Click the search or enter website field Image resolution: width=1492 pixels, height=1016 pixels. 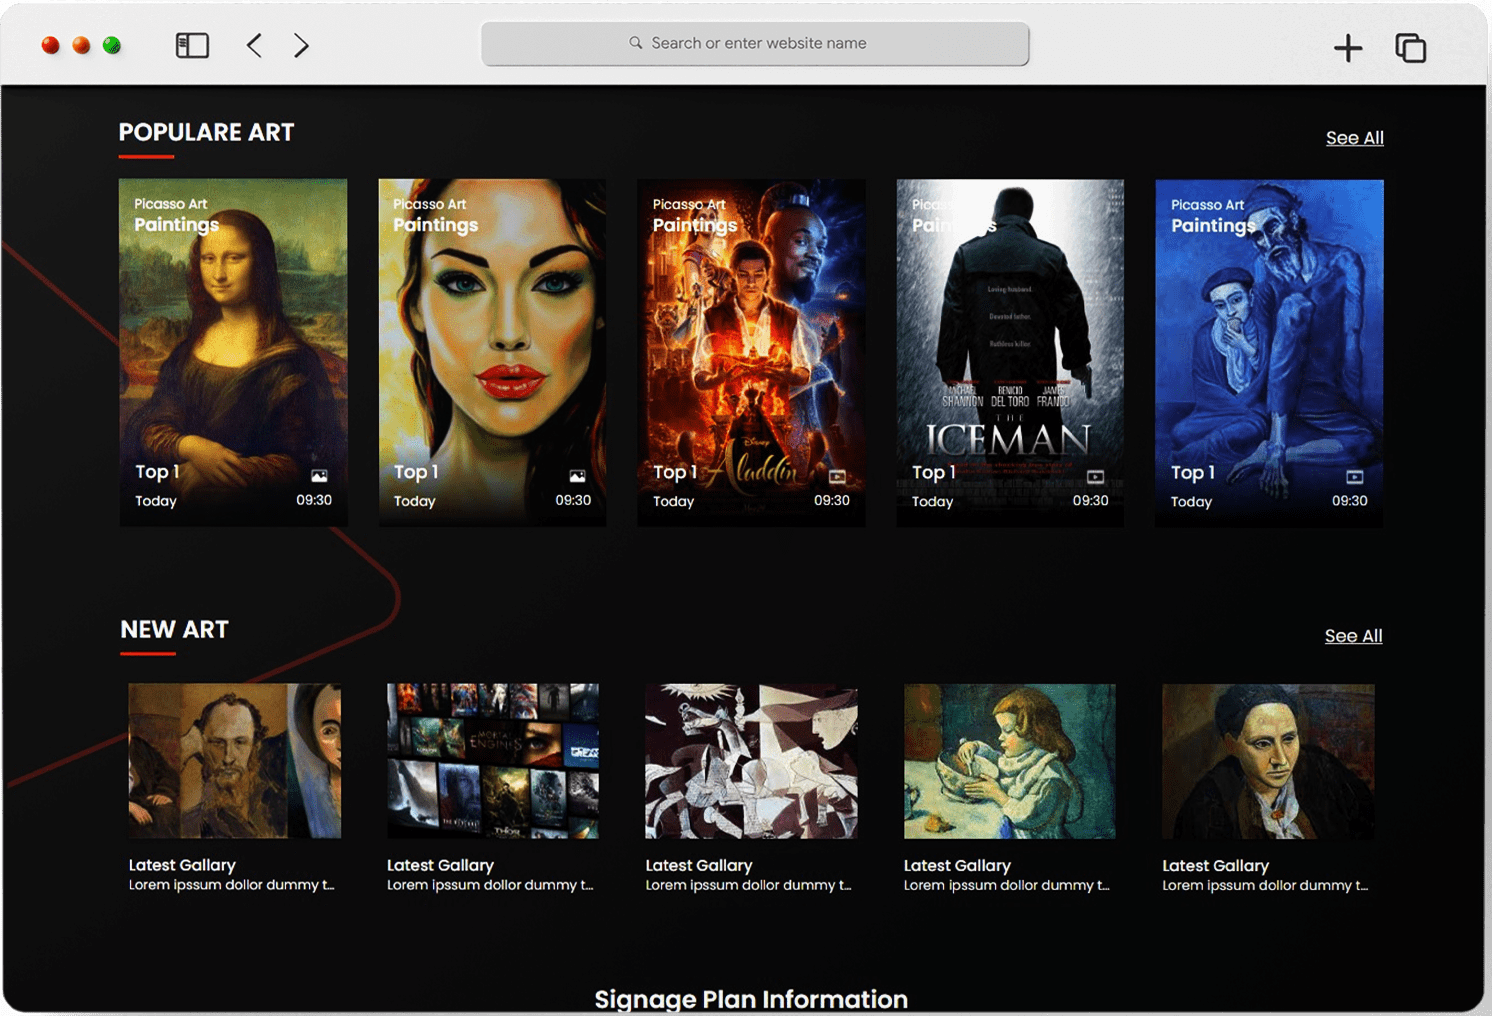(x=755, y=44)
